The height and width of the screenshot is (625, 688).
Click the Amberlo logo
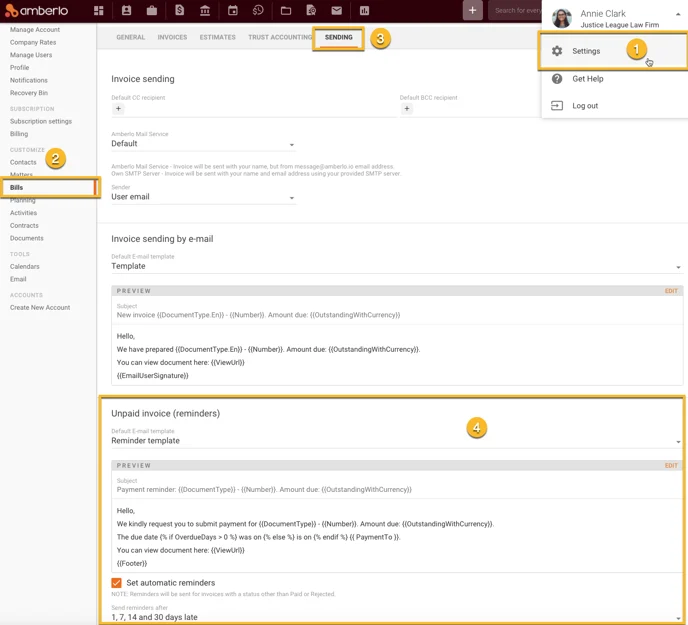tap(37, 11)
